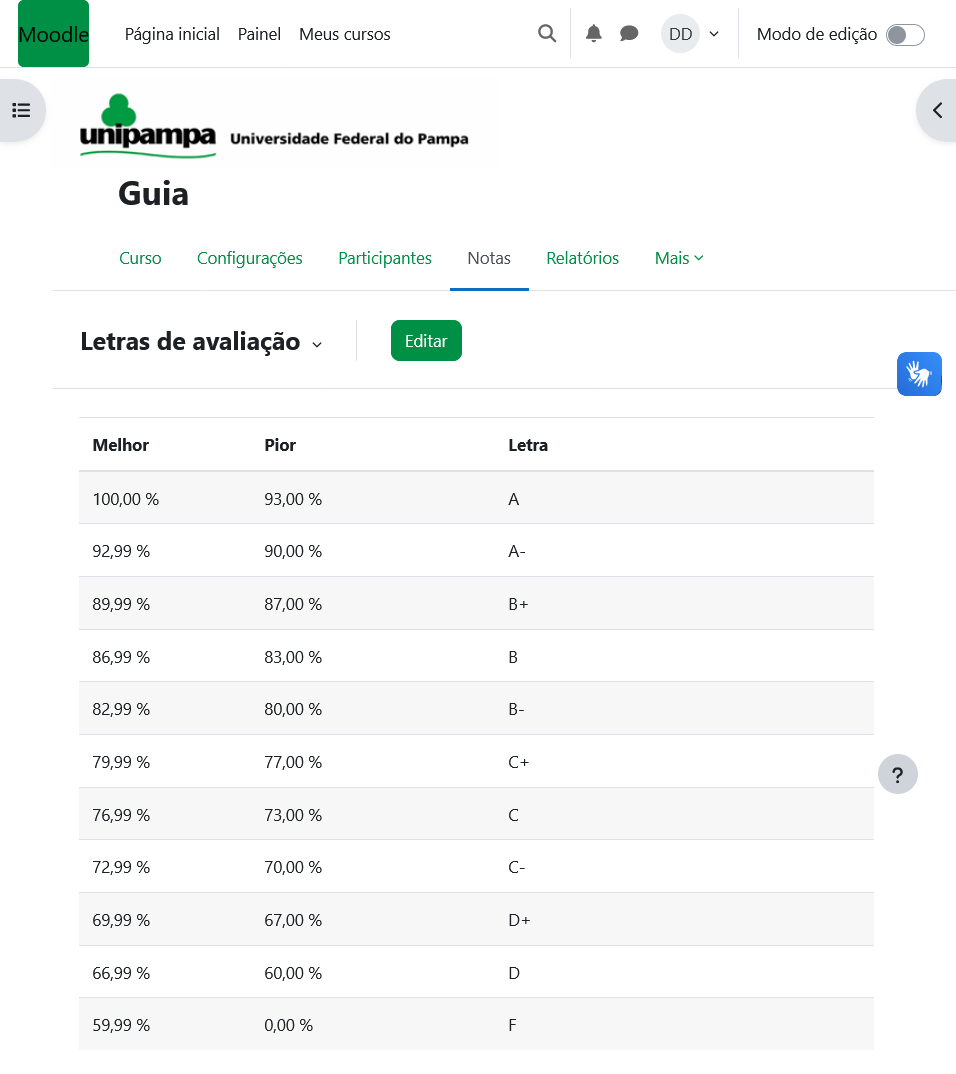The height and width of the screenshot is (1074, 956).
Task: Switch to the Participantes tab
Action: pos(385,258)
